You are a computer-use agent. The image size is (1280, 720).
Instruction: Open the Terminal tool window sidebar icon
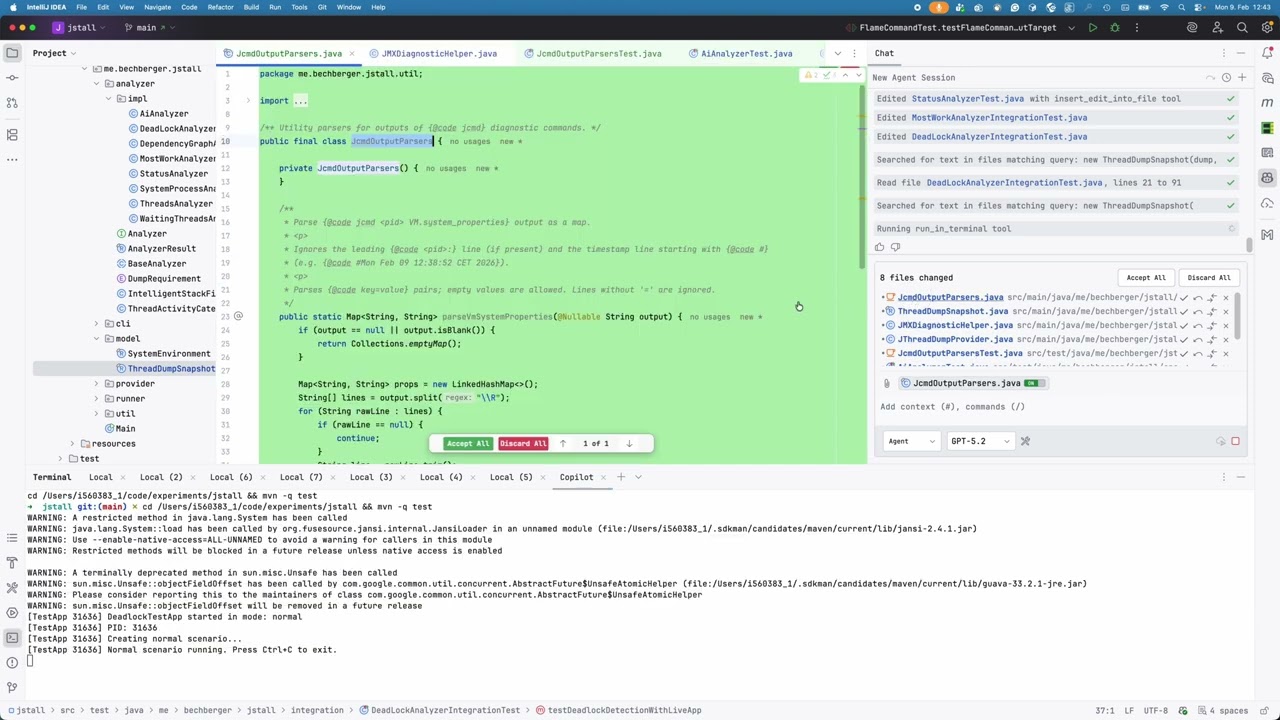(x=12, y=637)
